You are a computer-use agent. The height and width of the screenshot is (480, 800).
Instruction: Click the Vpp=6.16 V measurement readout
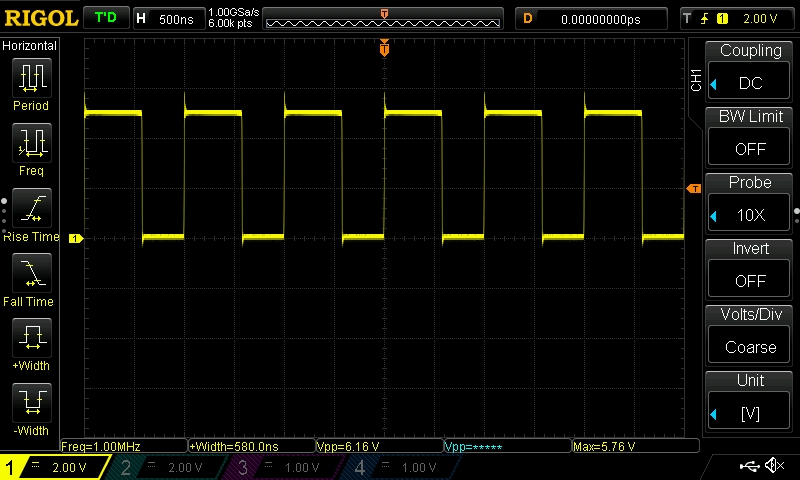coord(380,446)
